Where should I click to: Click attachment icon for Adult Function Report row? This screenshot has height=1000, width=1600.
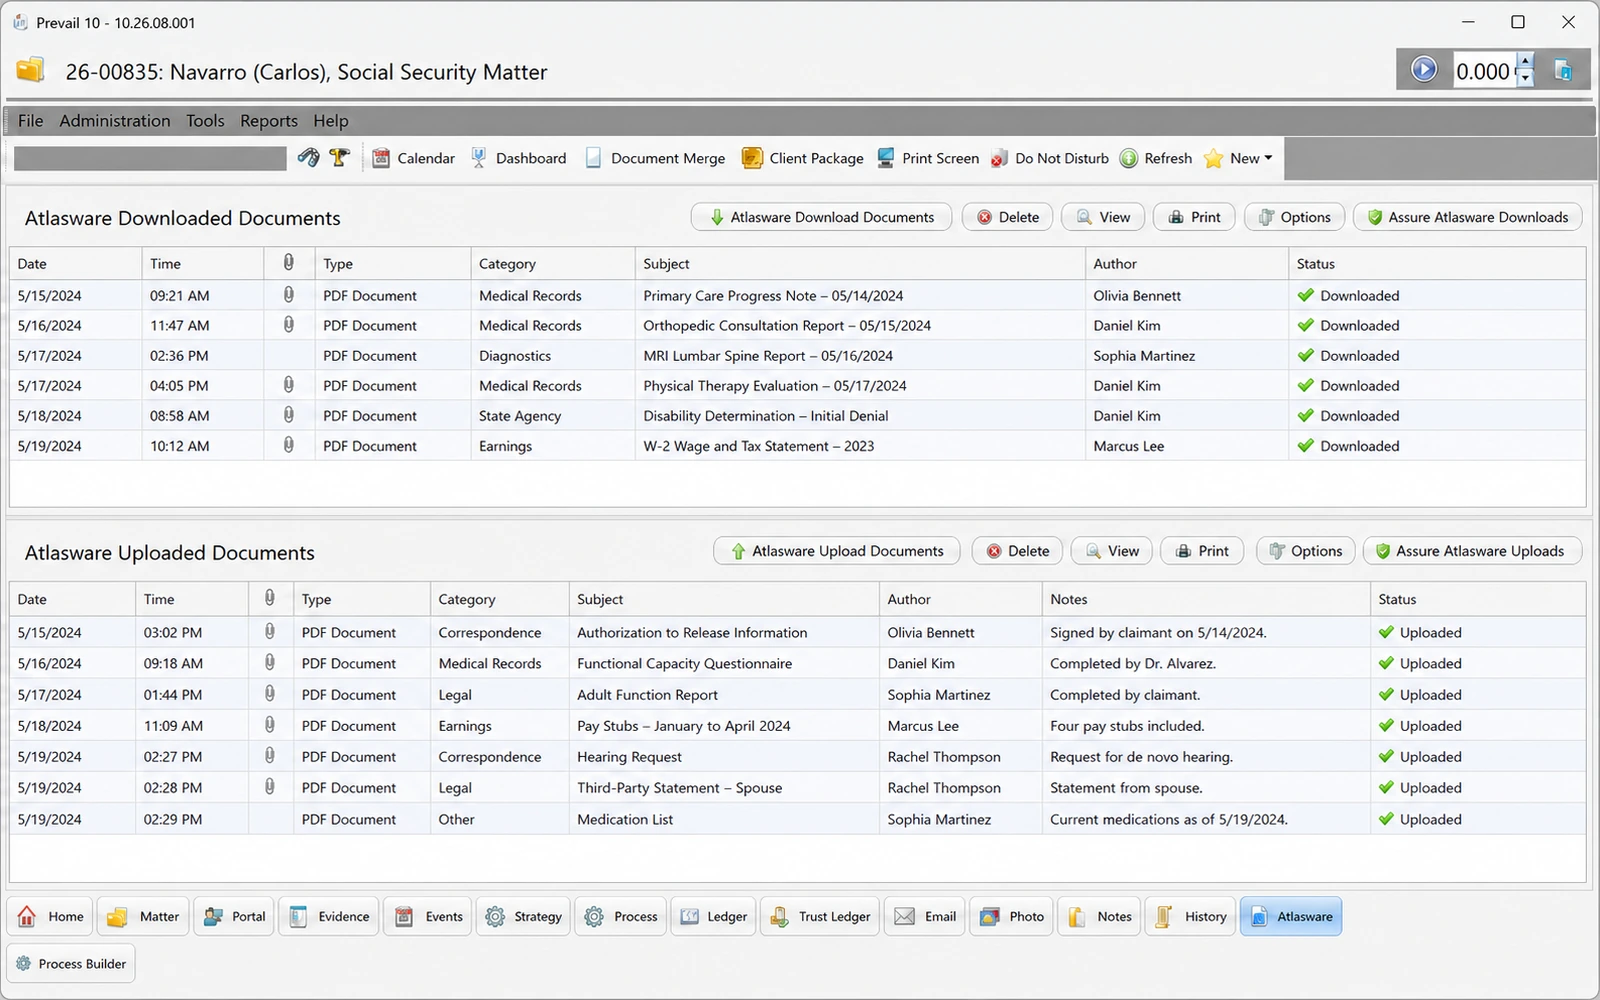tap(270, 694)
